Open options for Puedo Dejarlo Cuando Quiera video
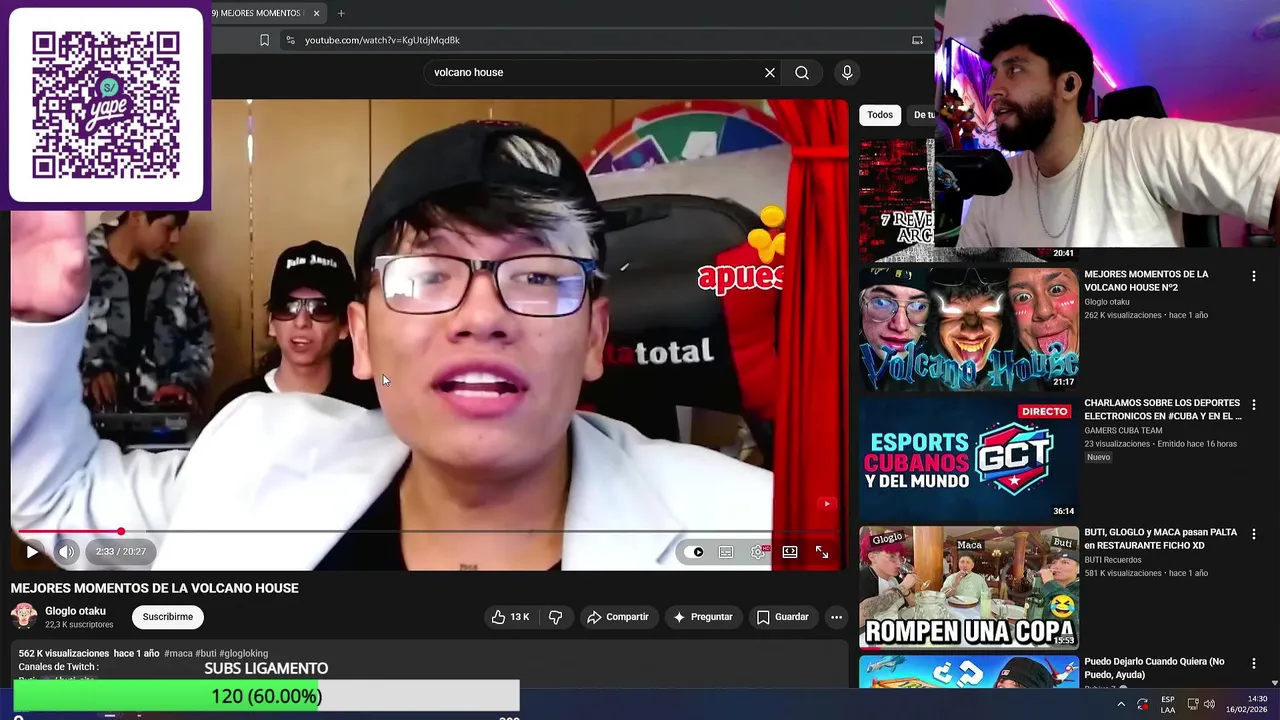 click(1254, 663)
